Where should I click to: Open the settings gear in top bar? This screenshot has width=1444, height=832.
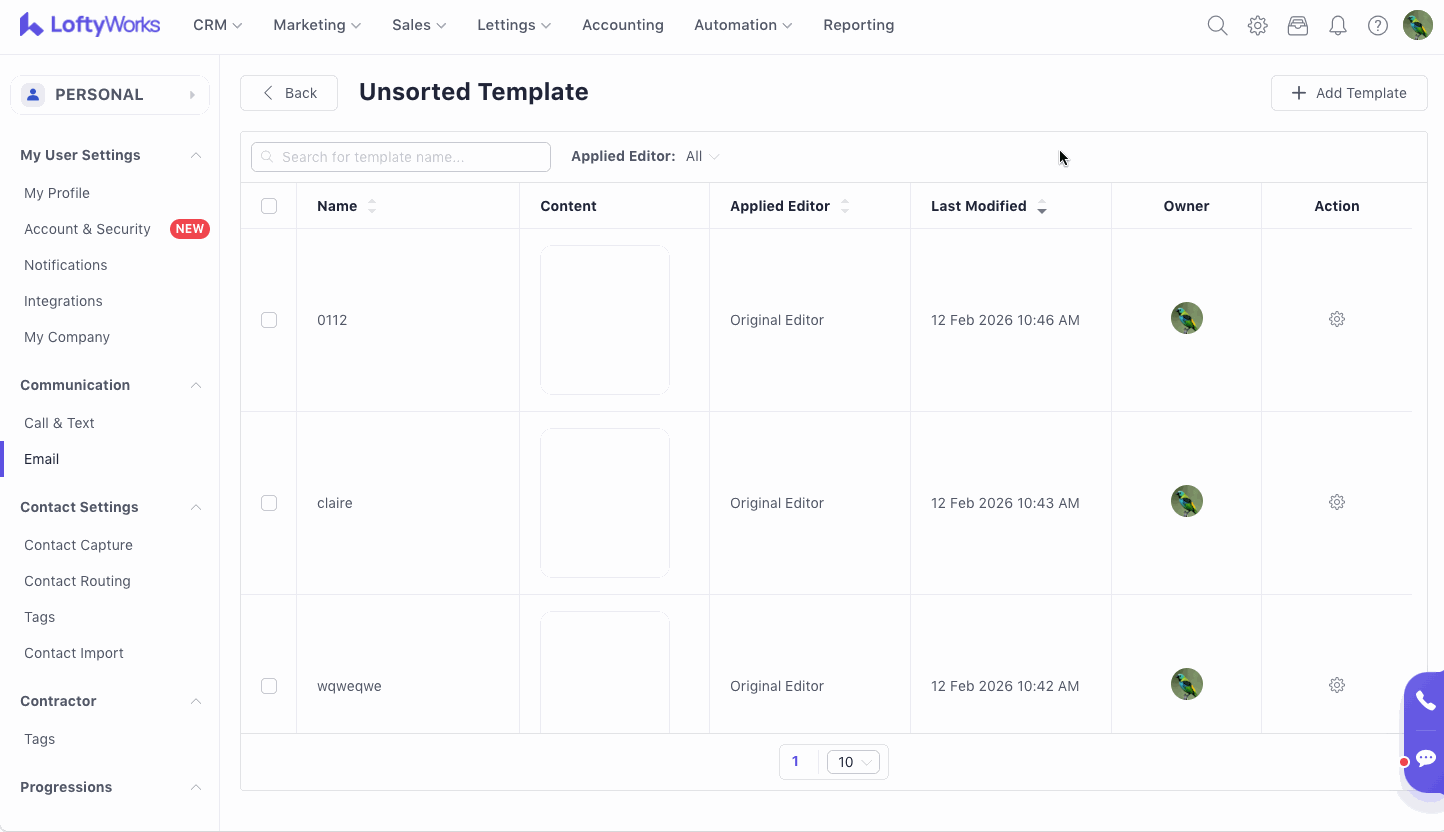(x=1257, y=26)
